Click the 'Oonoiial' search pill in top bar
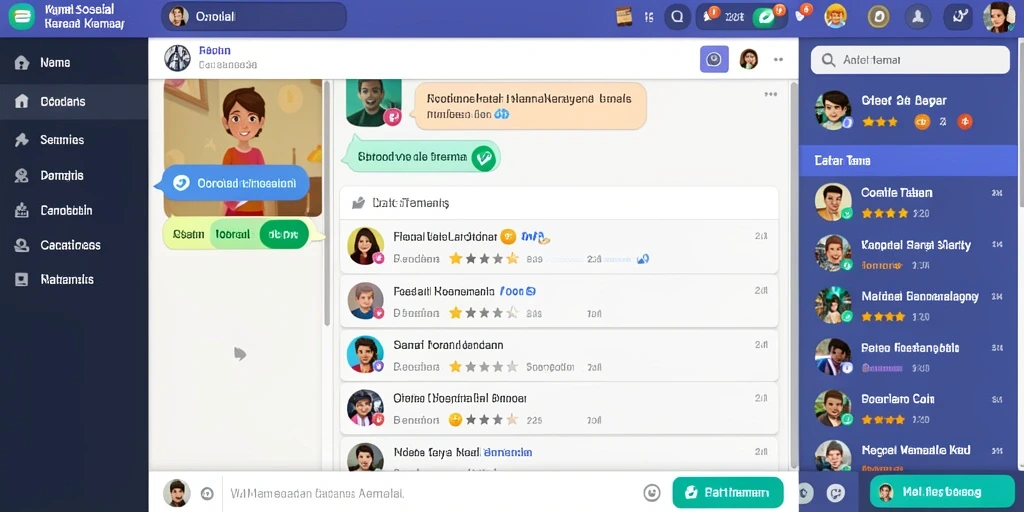 pyautogui.click(x=254, y=16)
